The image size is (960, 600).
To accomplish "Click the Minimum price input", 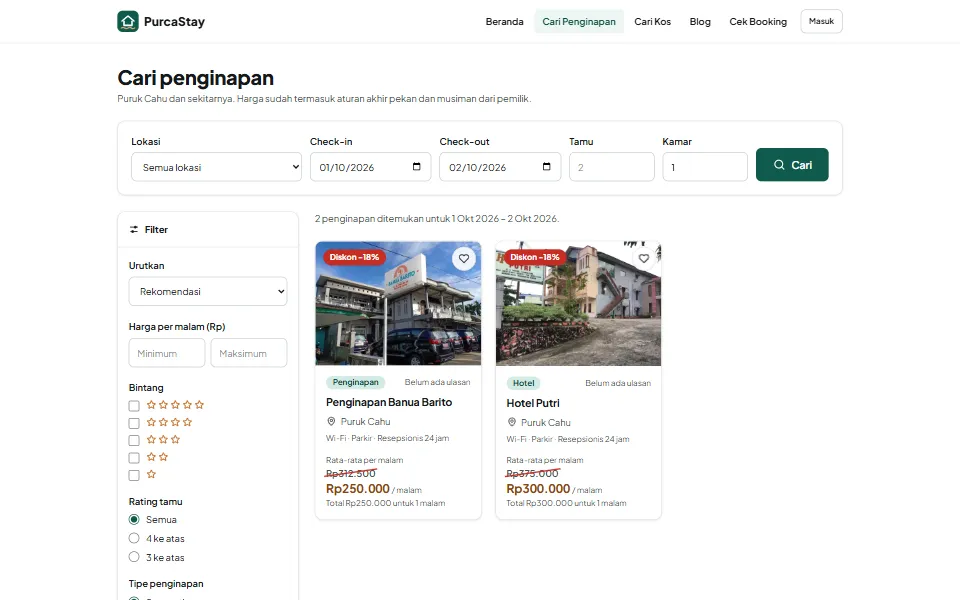I will (167, 353).
